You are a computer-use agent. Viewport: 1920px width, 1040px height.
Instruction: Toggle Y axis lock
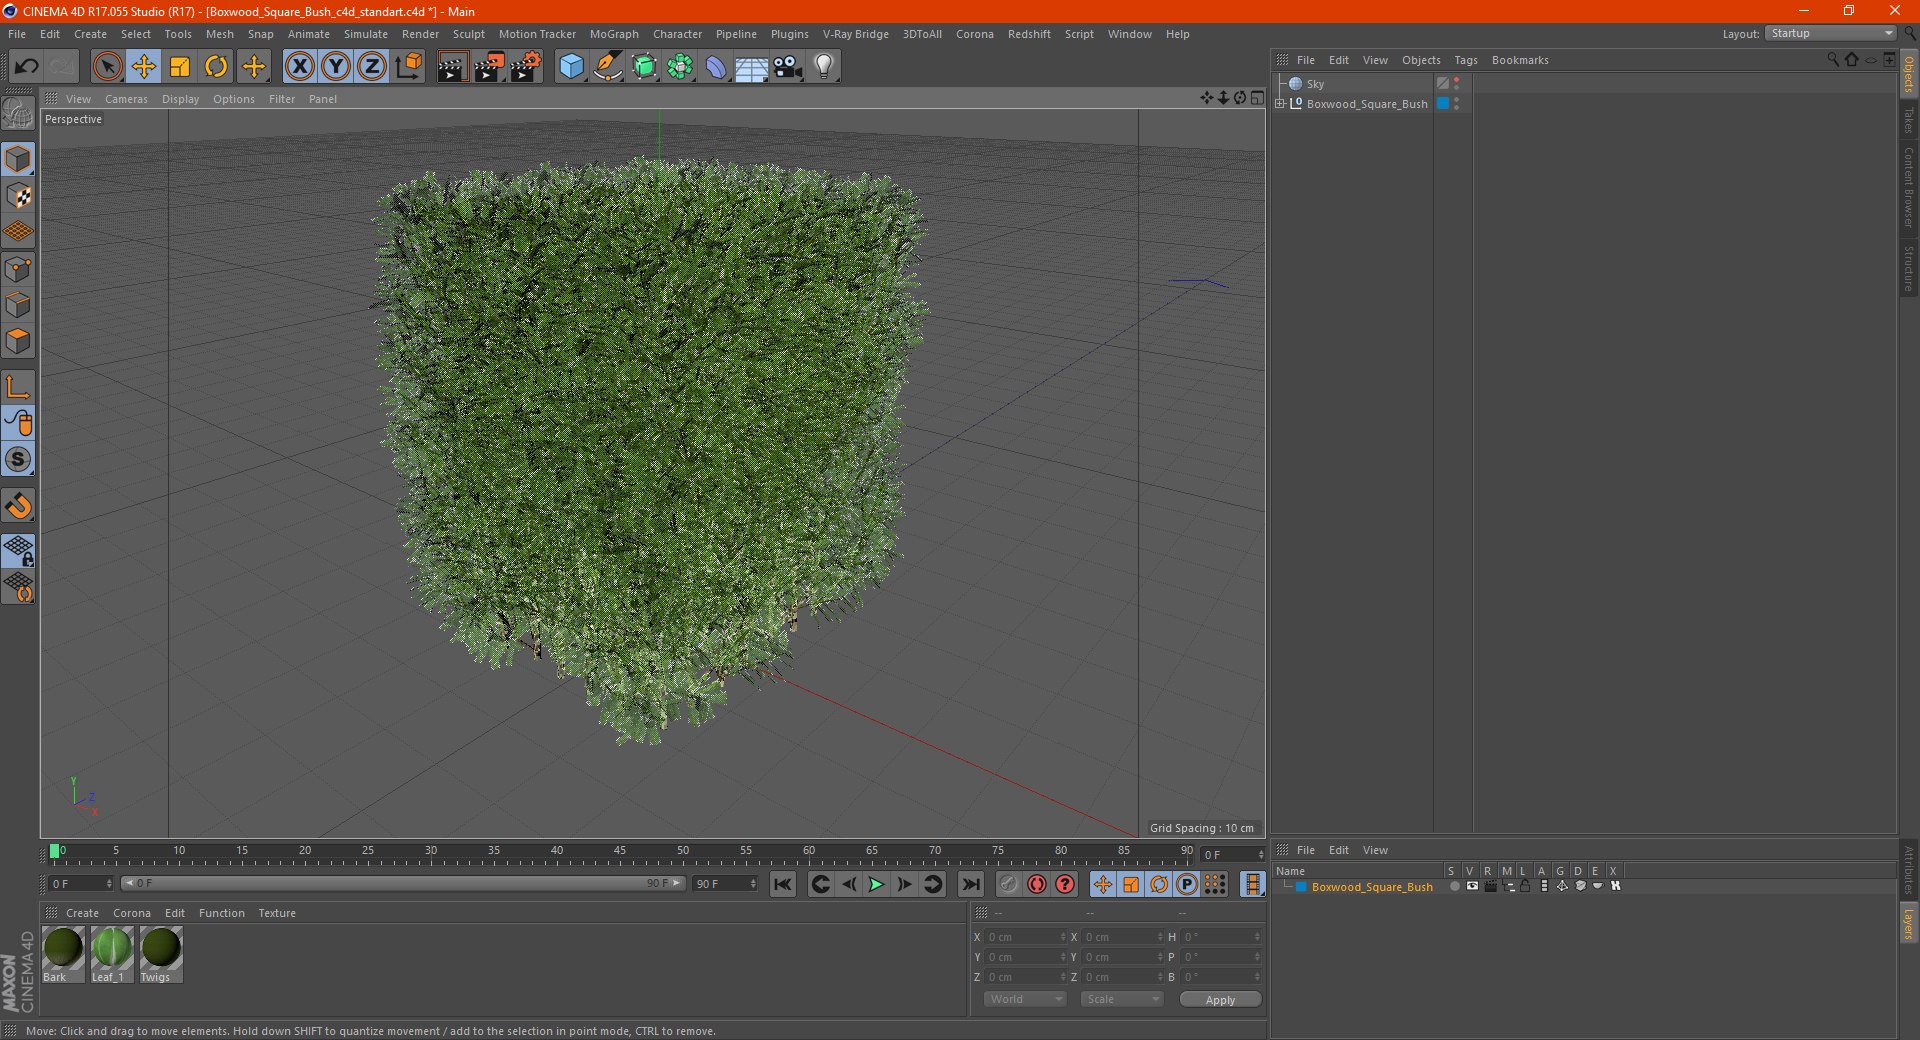click(x=336, y=67)
